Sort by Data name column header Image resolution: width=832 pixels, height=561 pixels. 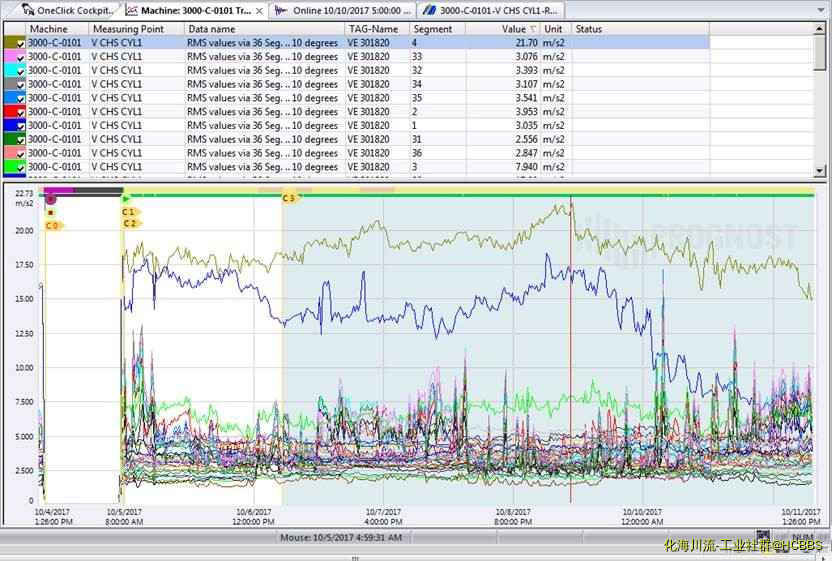(x=265, y=29)
